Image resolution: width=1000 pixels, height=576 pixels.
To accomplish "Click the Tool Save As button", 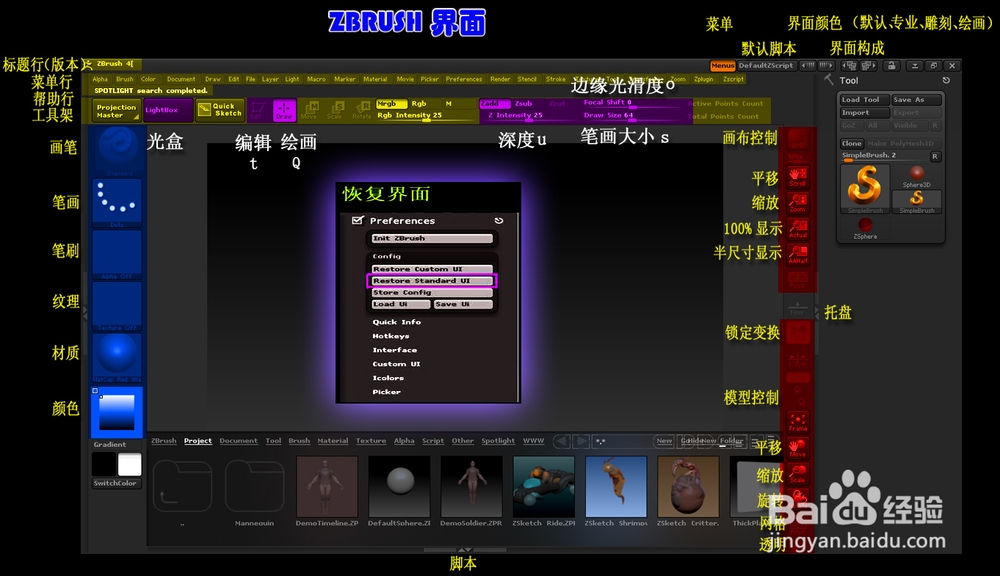I will (x=916, y=100).
